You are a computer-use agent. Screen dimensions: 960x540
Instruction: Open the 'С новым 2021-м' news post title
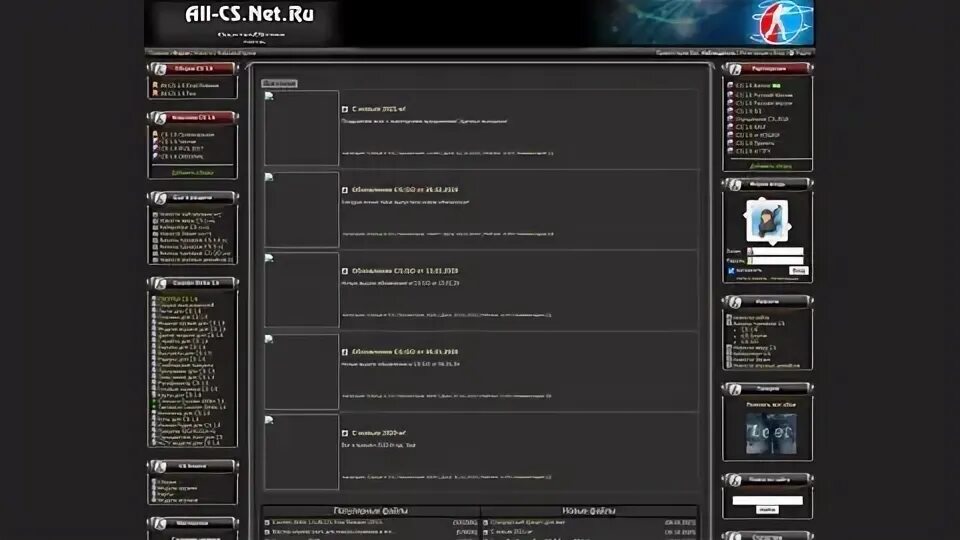378,109
